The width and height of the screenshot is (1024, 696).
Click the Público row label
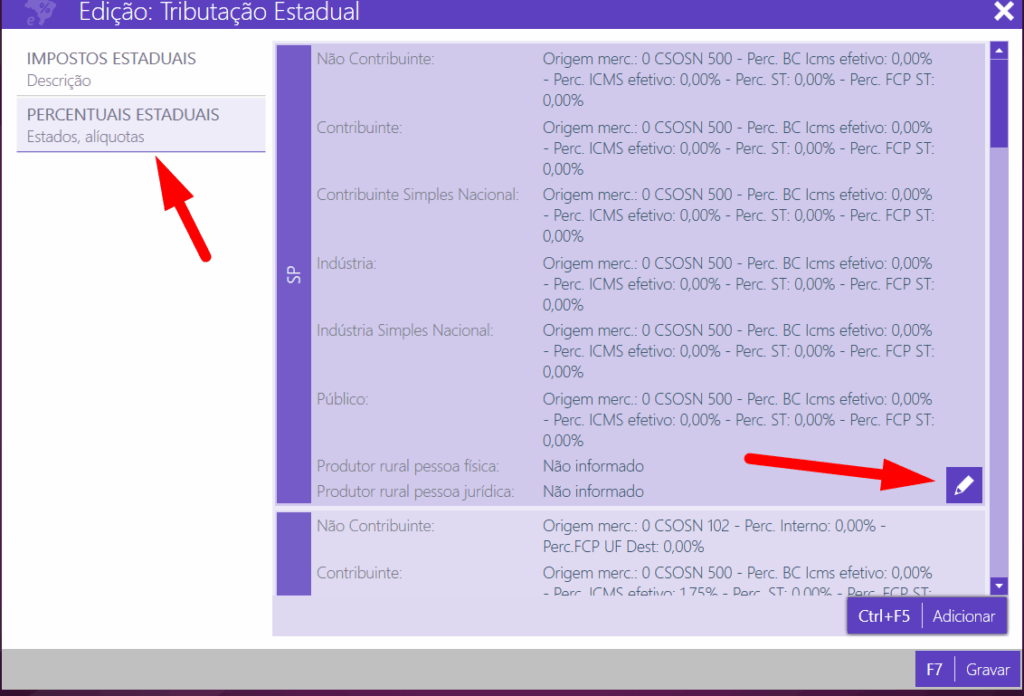(343, 399)
